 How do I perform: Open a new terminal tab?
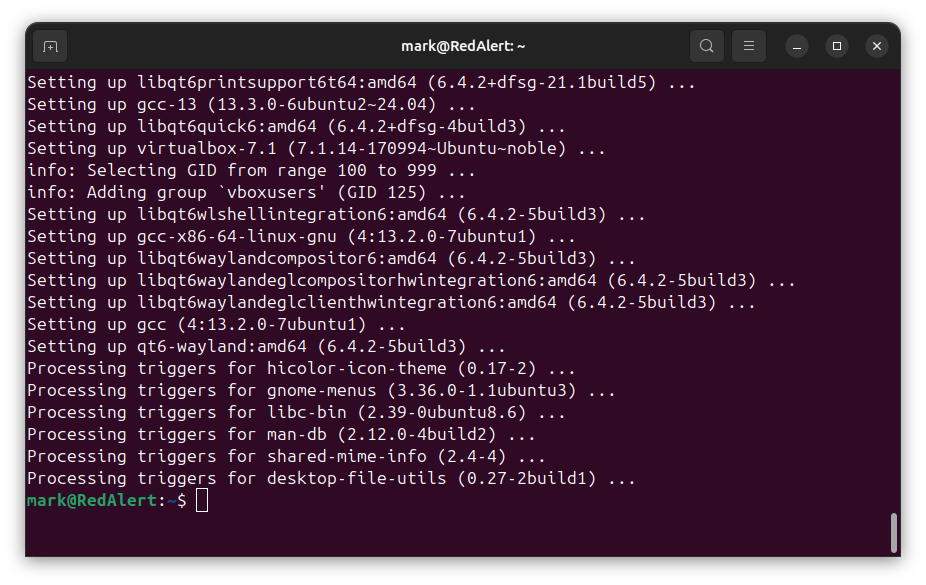pyautogui.click(x=50, y=46)
